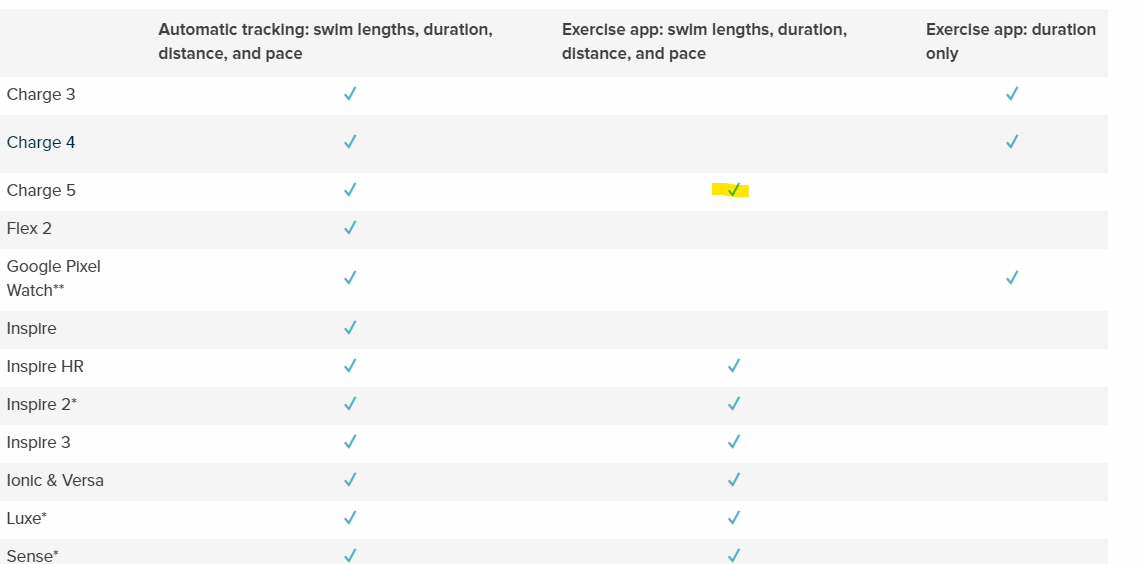Select the Google Pixel Watch row label
The image size is (1143, 564).
54,278
